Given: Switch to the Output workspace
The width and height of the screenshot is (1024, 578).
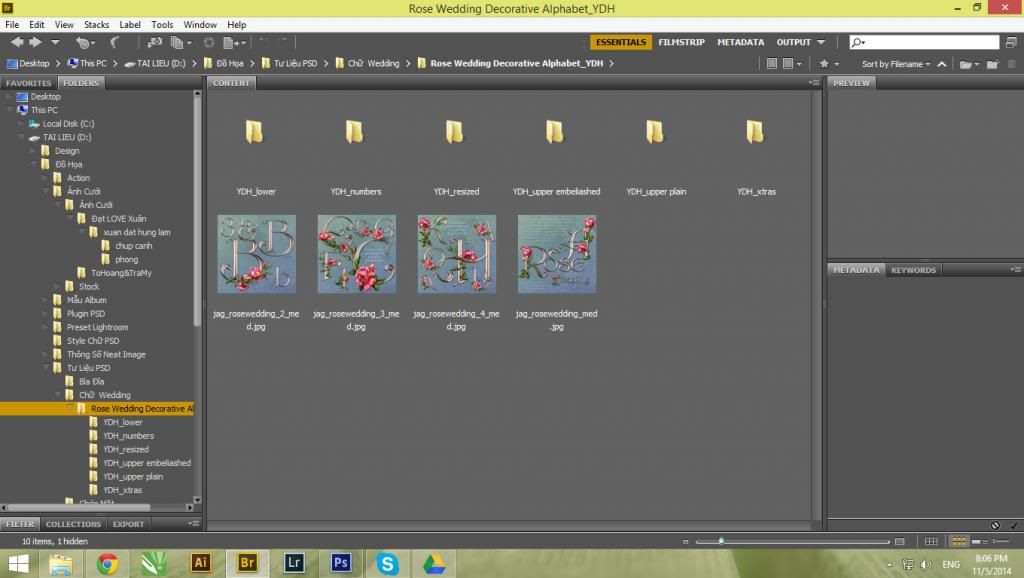Looking at the screenshot, I should pyautogui.click(x=793, y=42).
